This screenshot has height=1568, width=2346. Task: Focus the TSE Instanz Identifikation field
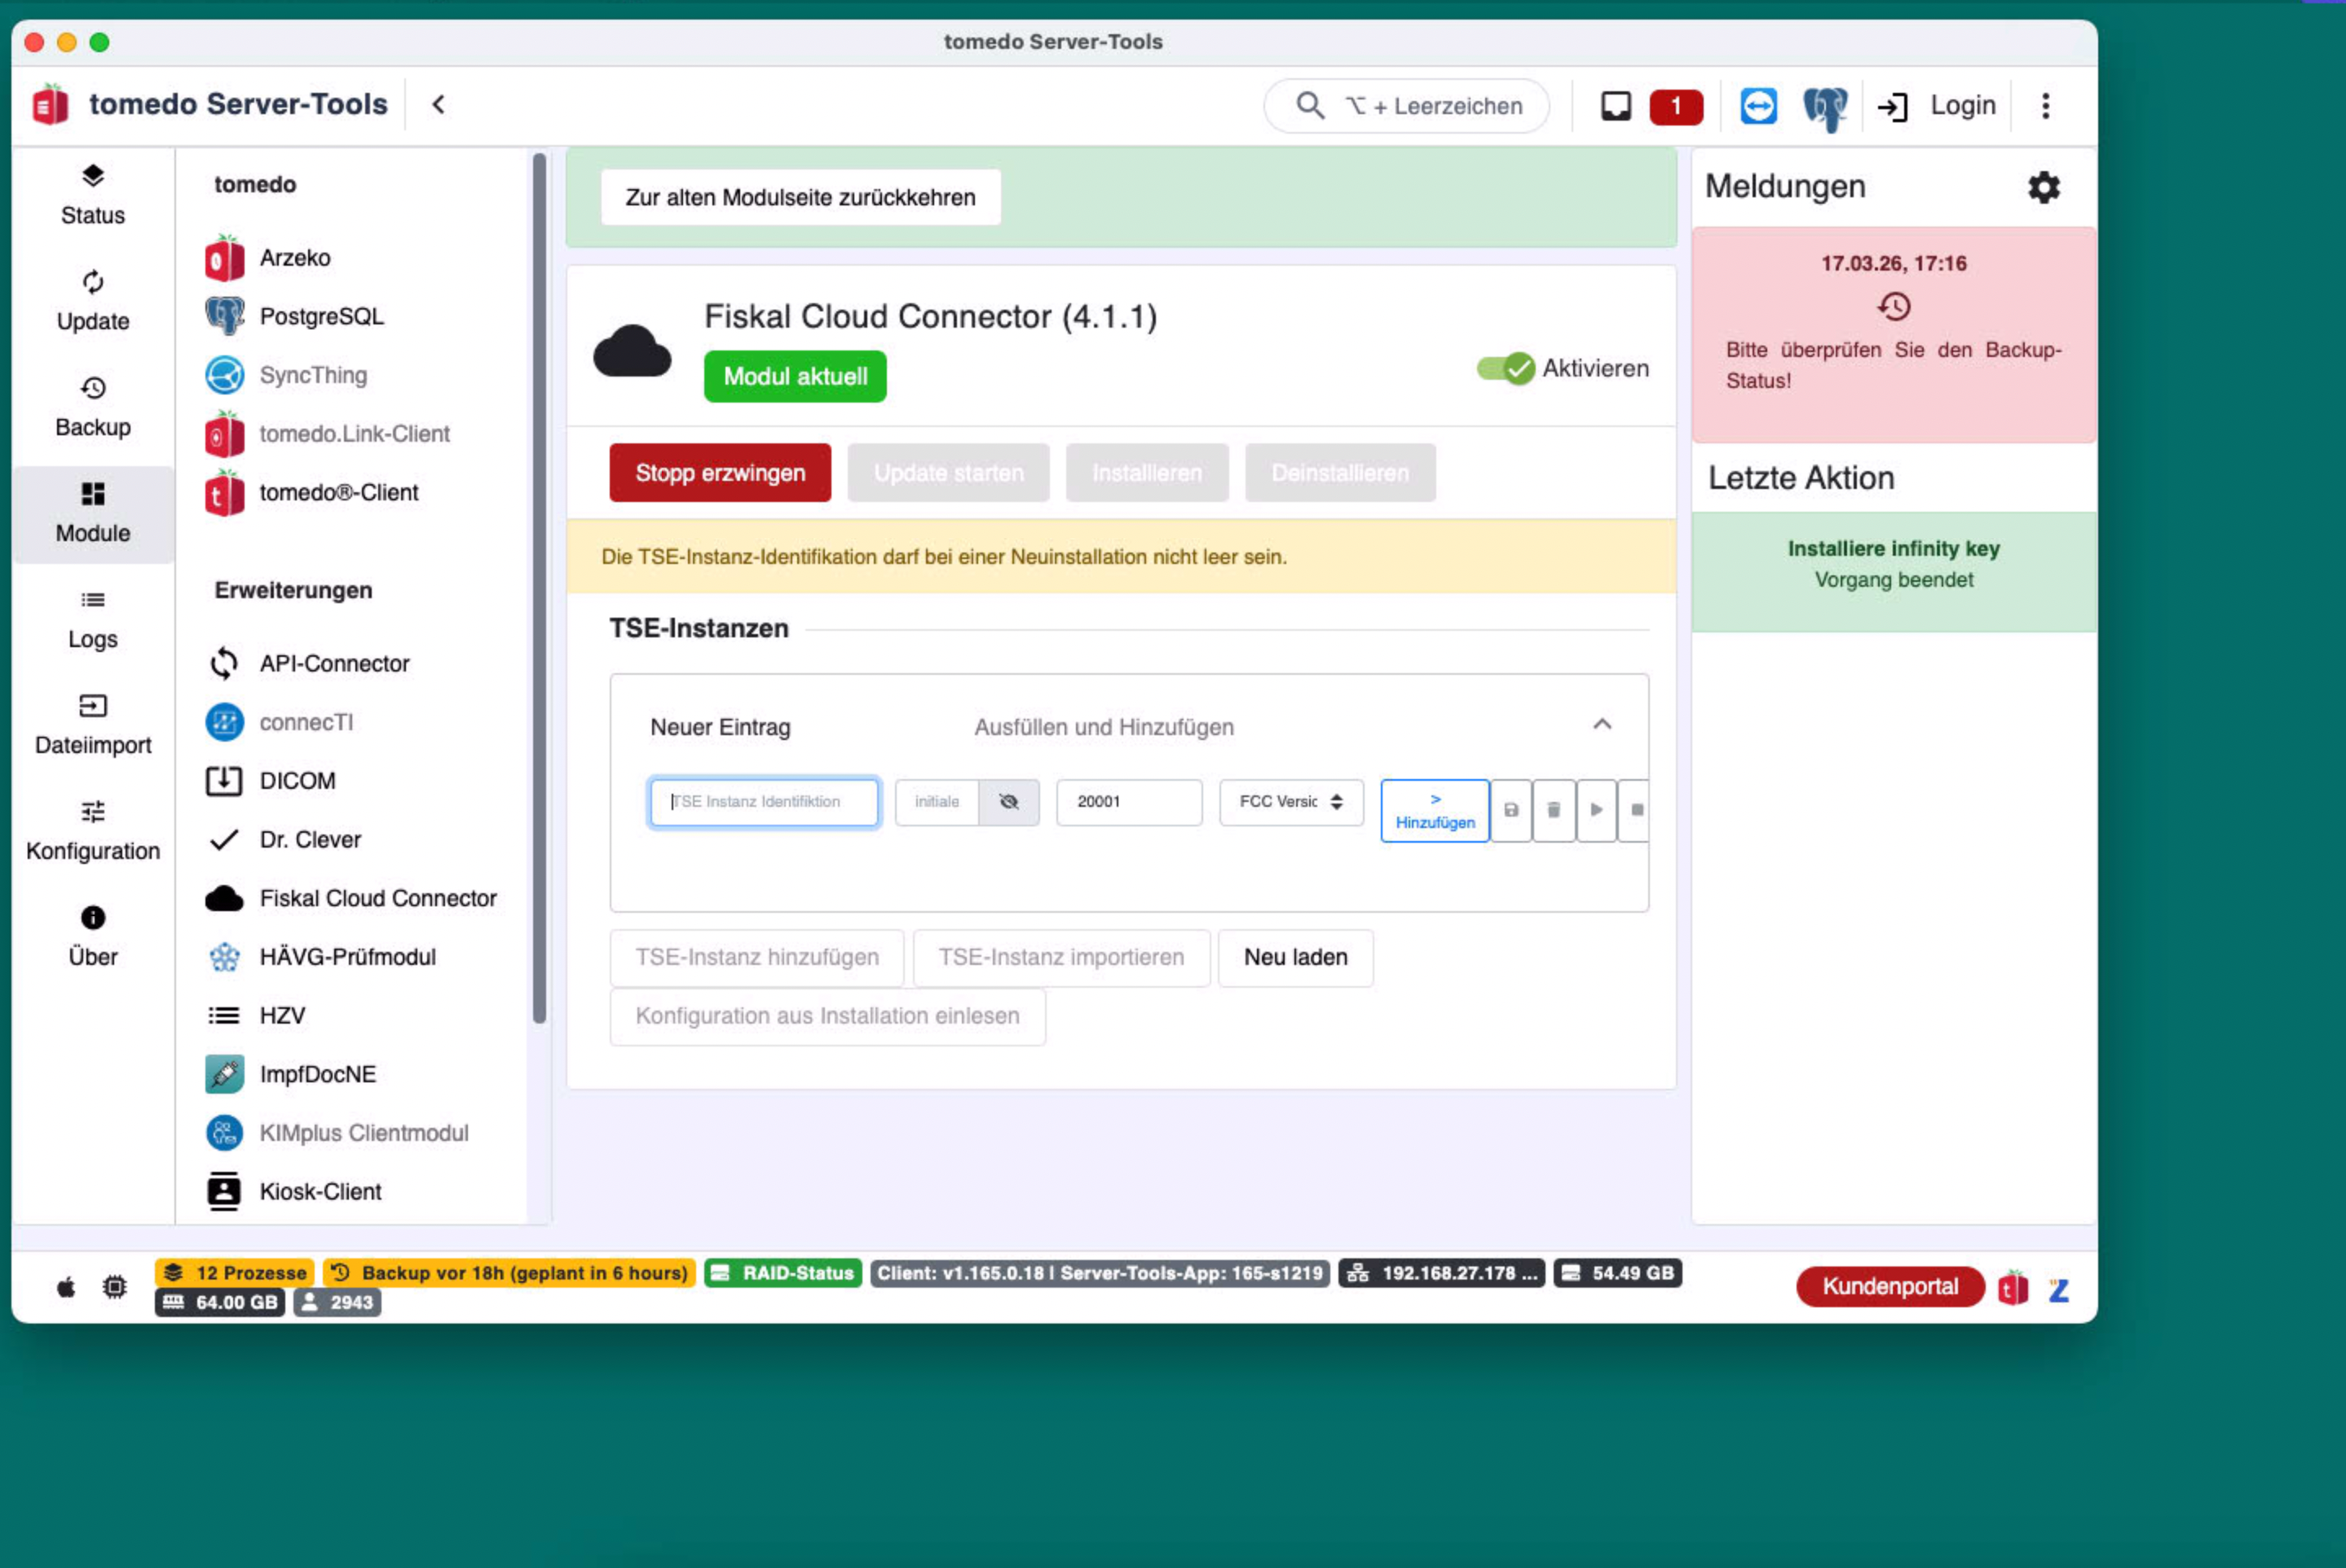(765, 802)
